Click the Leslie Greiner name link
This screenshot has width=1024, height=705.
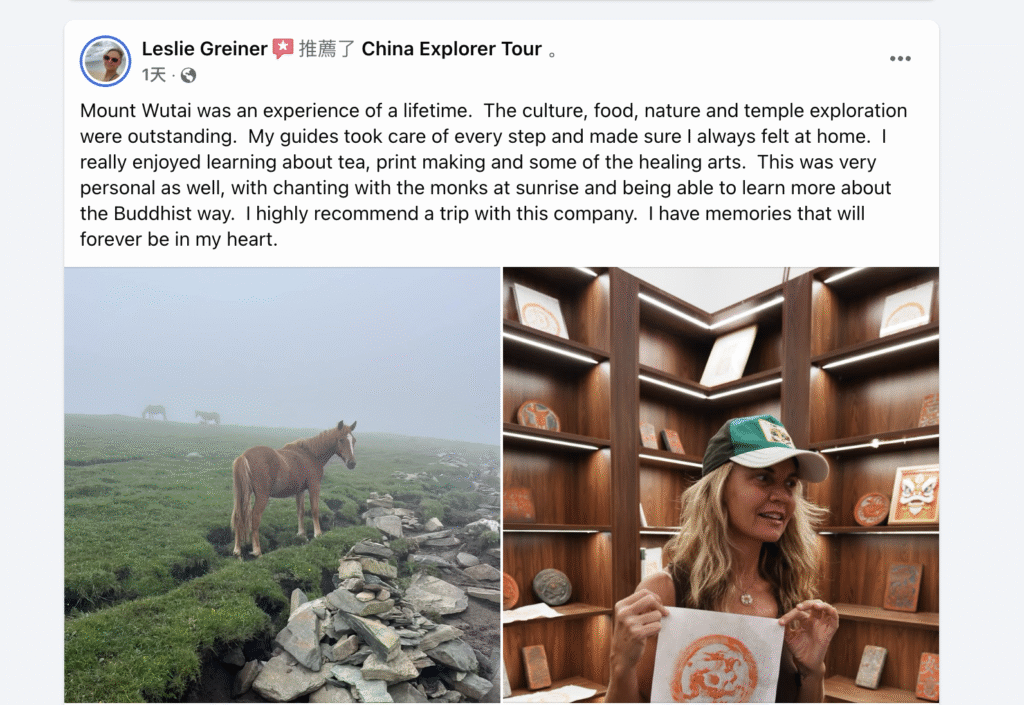pos(204,49)
